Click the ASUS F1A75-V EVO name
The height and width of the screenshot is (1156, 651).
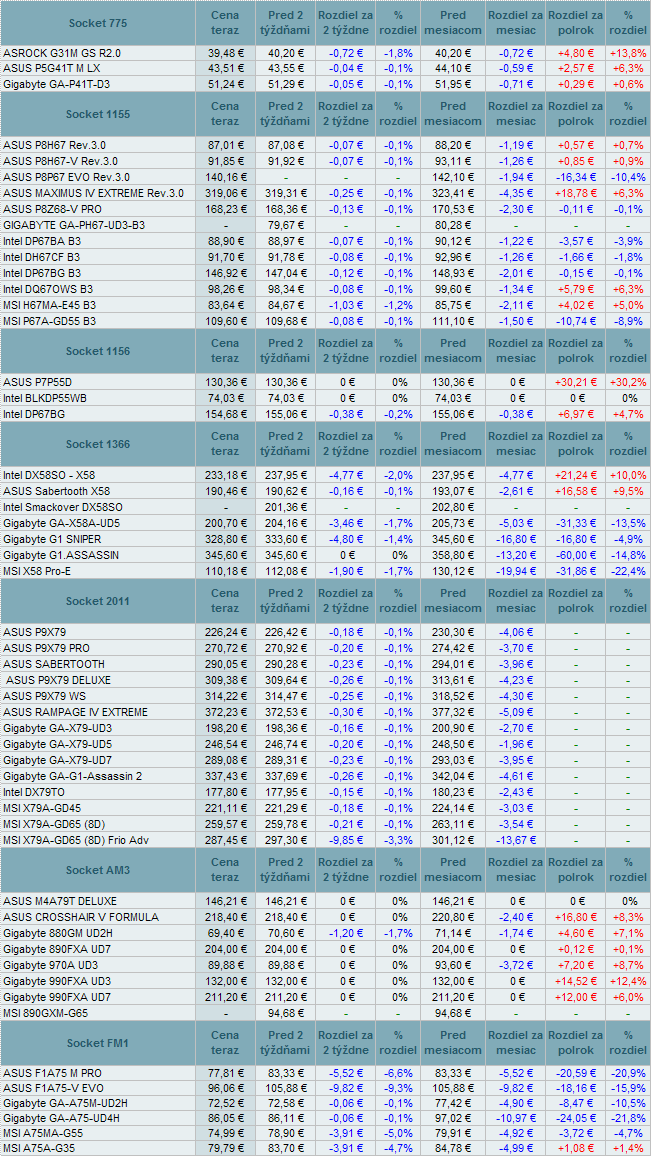[x=52, y=1089]
